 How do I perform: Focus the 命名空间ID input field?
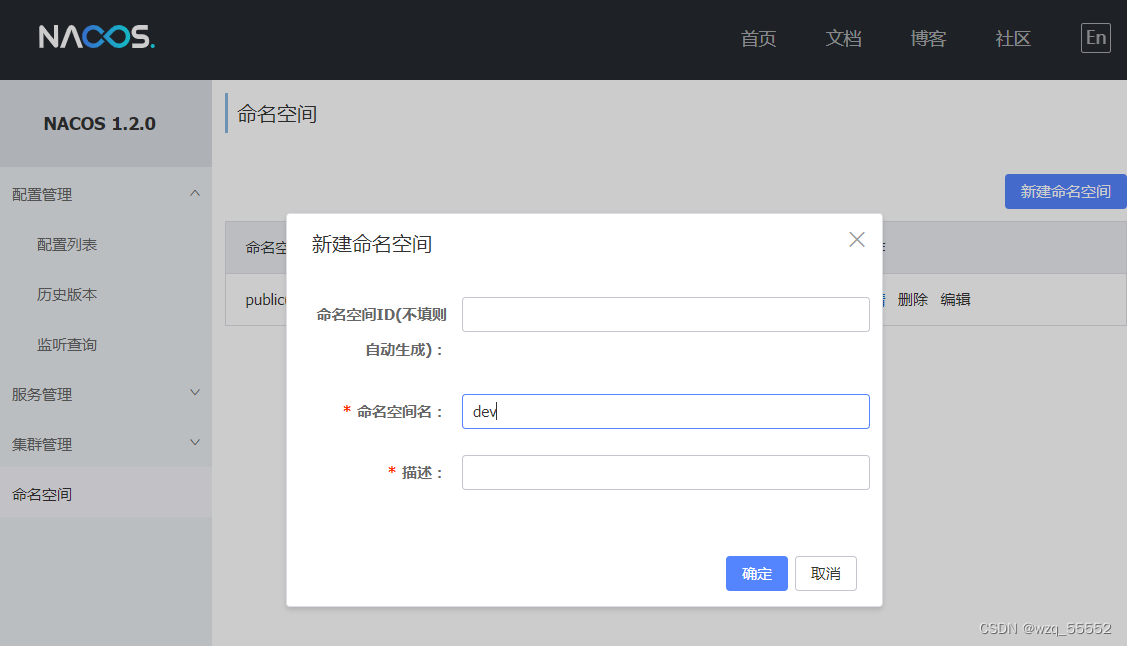point(666,314)
